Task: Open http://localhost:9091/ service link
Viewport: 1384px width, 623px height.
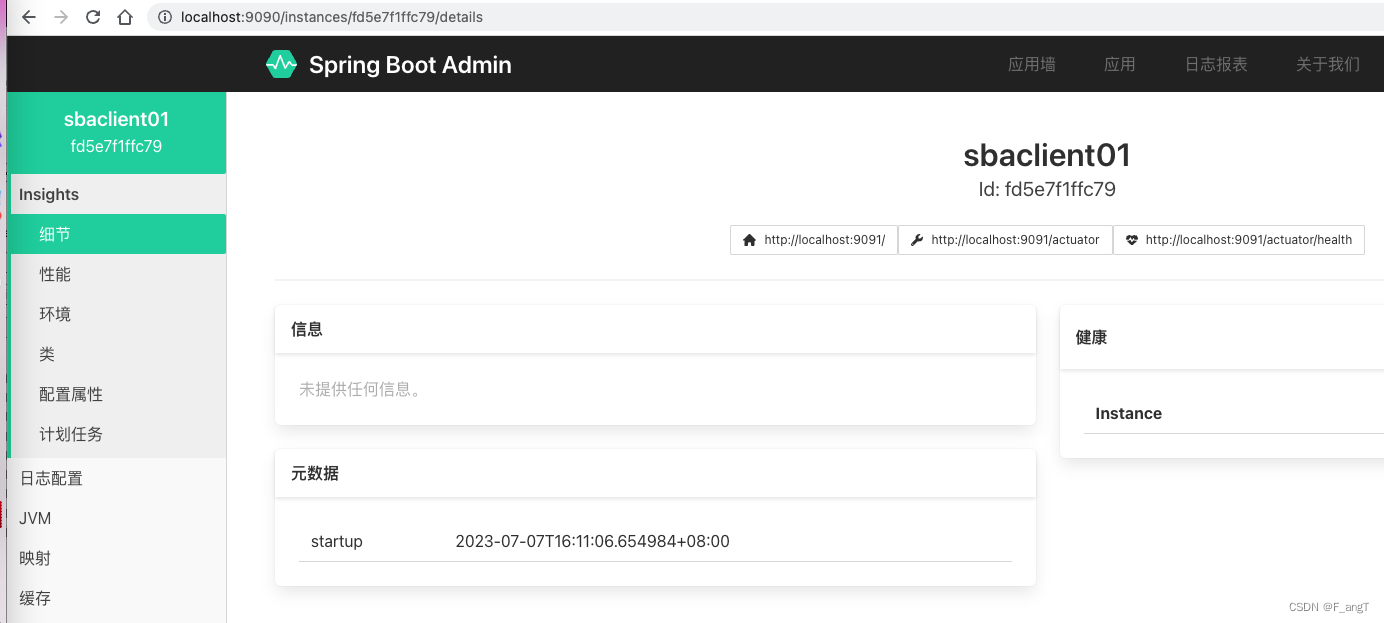Action: pos(814,240)
